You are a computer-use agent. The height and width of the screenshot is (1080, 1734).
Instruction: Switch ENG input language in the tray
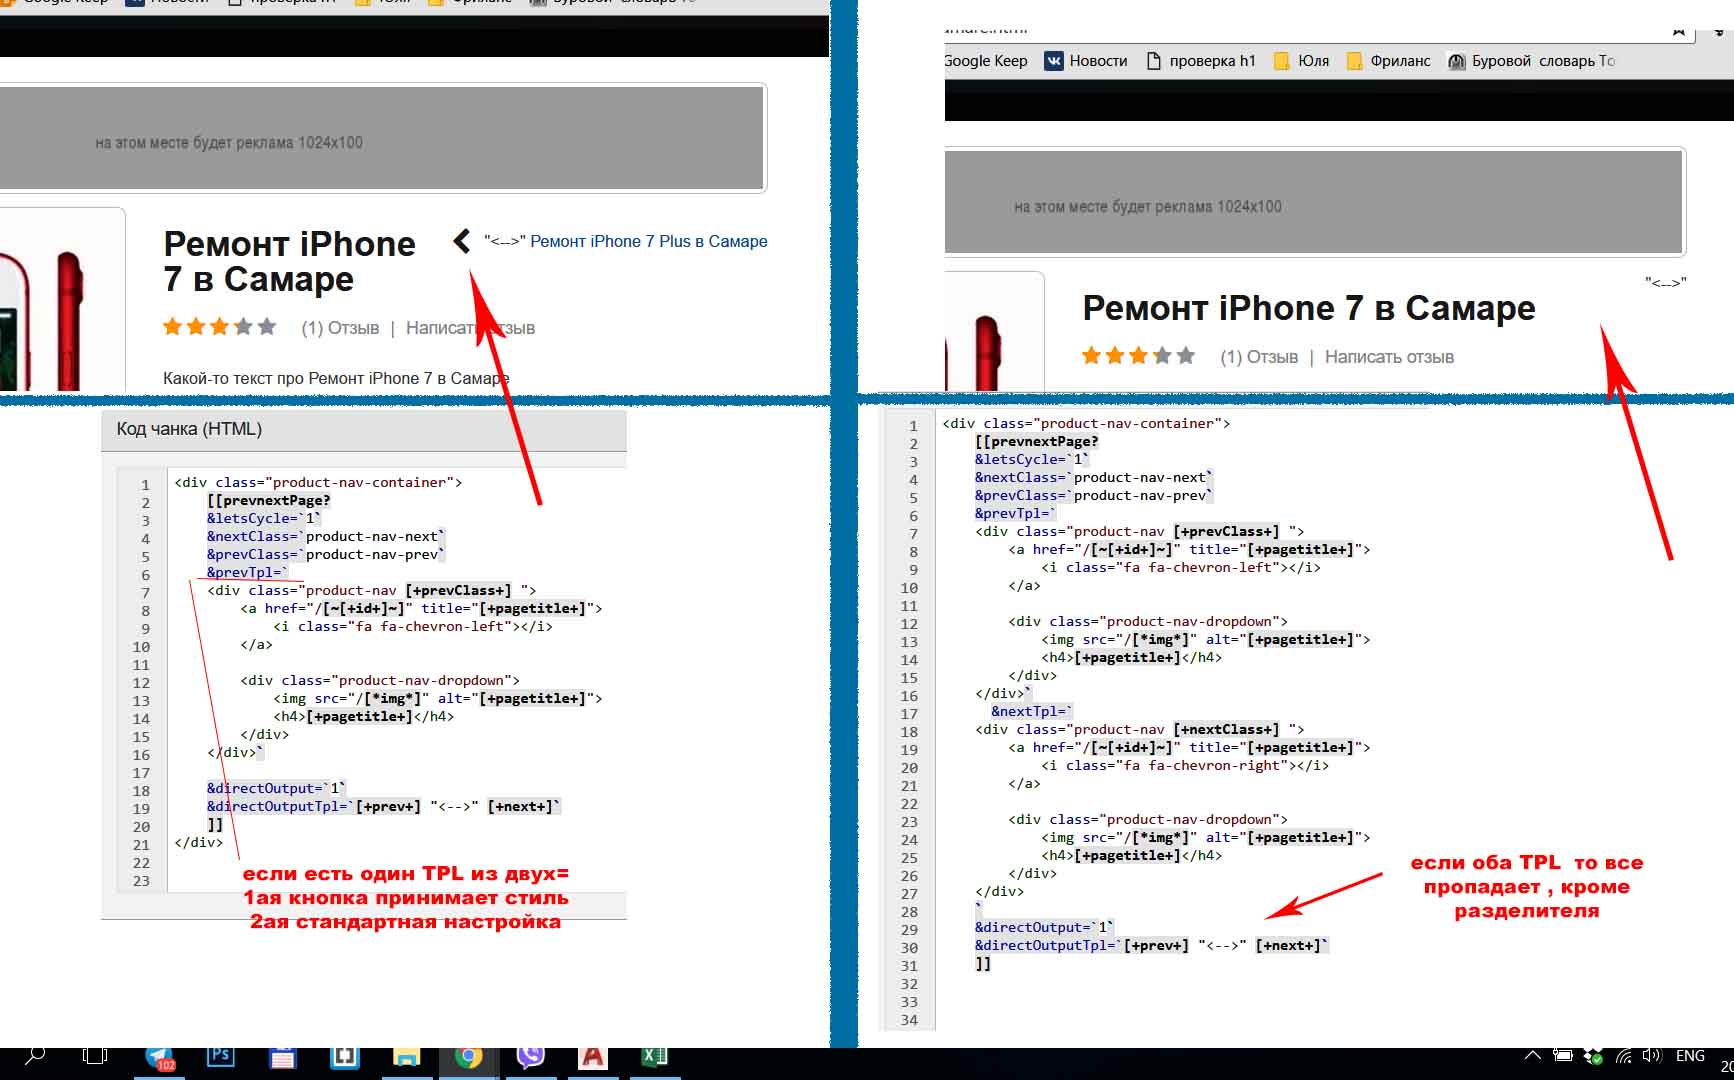point(1690,1056)
